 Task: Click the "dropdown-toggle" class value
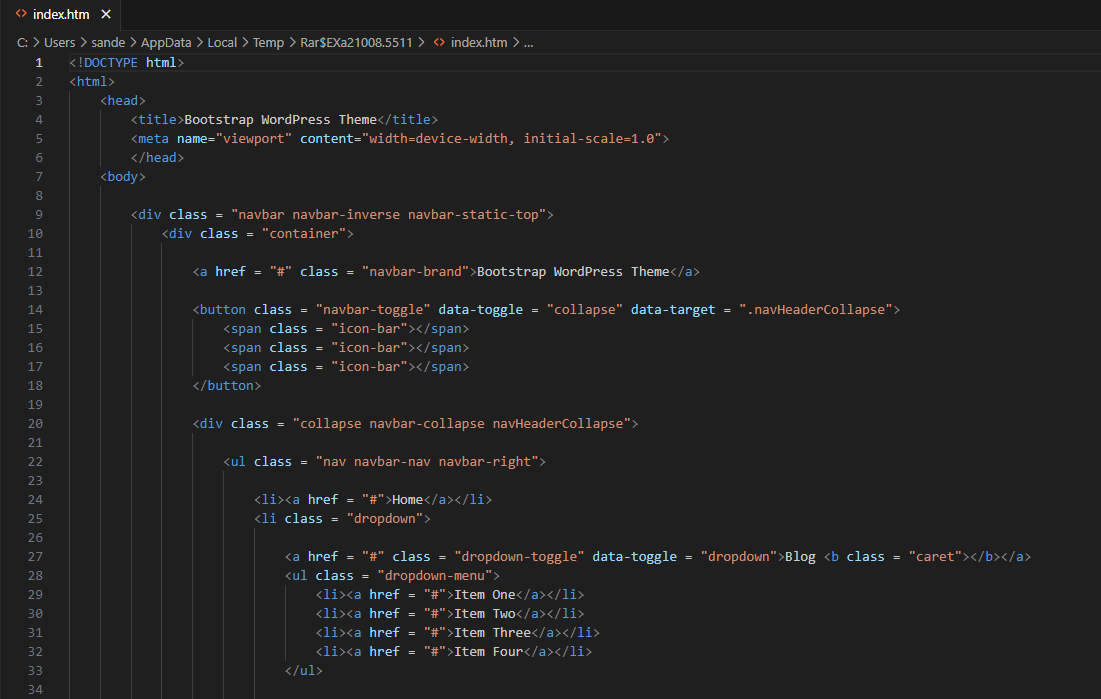click(519, 556)
